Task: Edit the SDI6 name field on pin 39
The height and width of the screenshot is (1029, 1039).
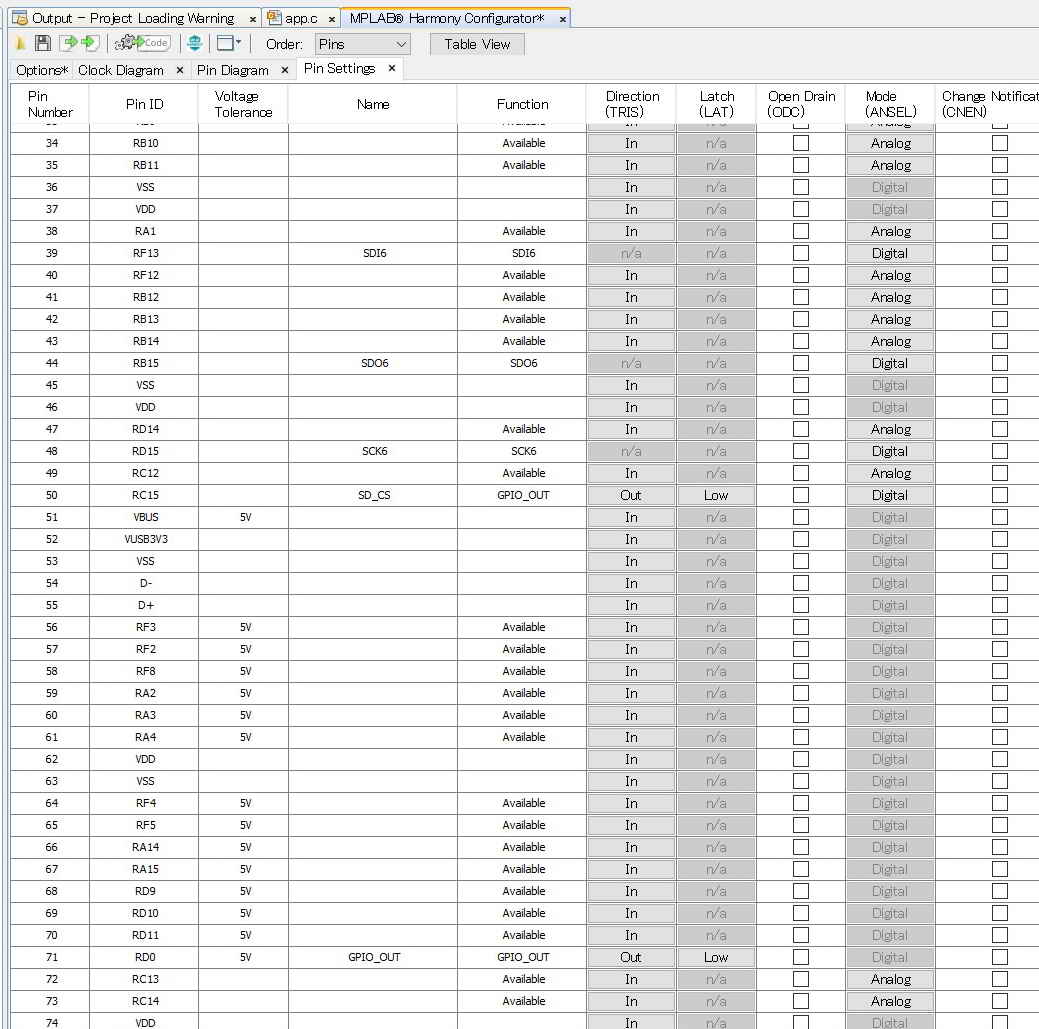Action: pos(373,253)
